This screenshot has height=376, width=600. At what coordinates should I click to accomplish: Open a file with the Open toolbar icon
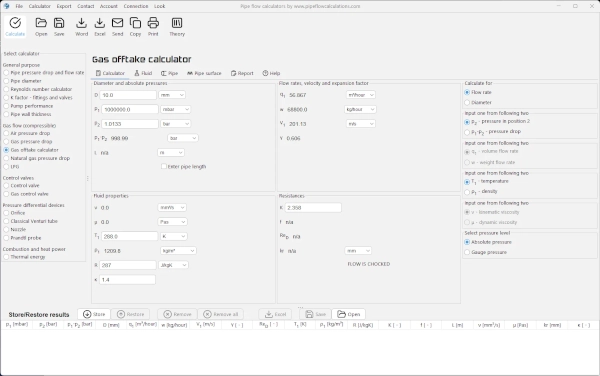point(41,27)
